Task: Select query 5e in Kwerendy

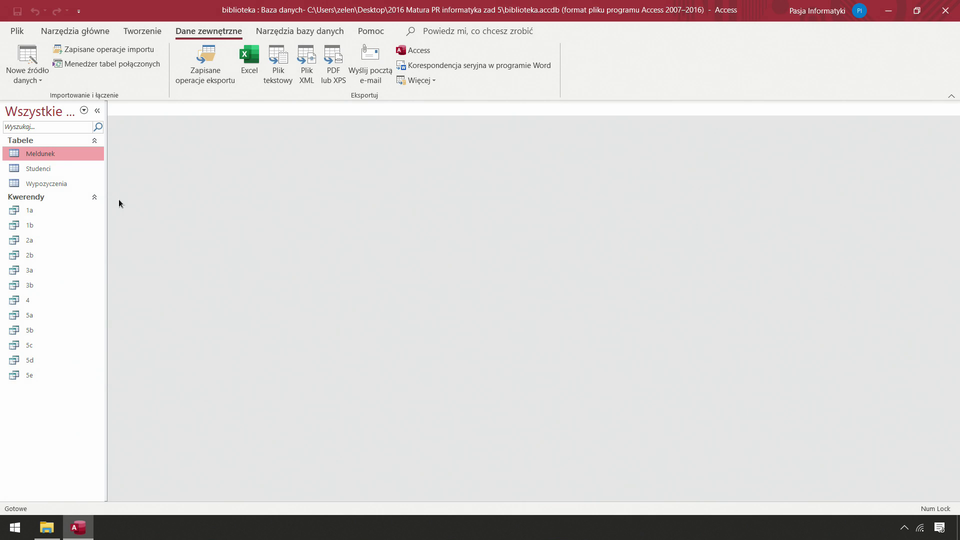Action: [x=29, y=375]
